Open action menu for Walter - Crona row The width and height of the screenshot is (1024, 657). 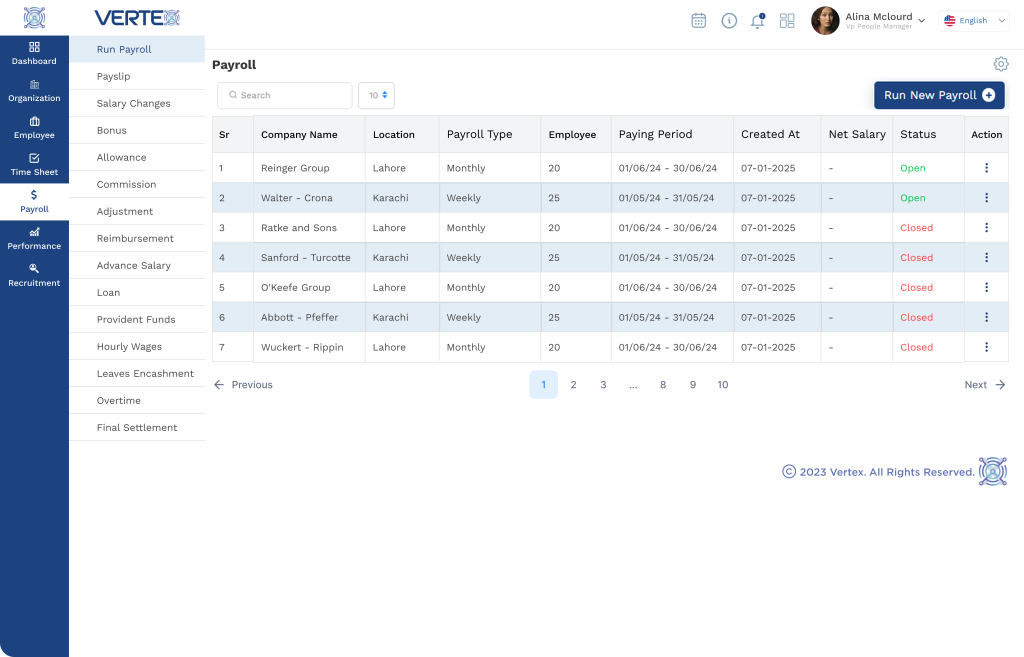(x=986, y=198)
